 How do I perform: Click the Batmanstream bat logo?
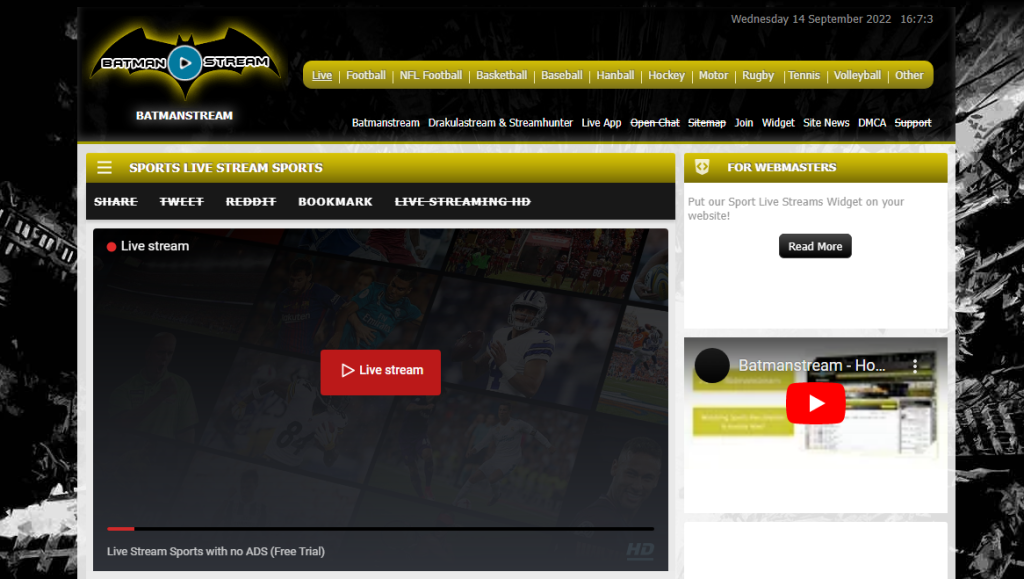point(185,63)
